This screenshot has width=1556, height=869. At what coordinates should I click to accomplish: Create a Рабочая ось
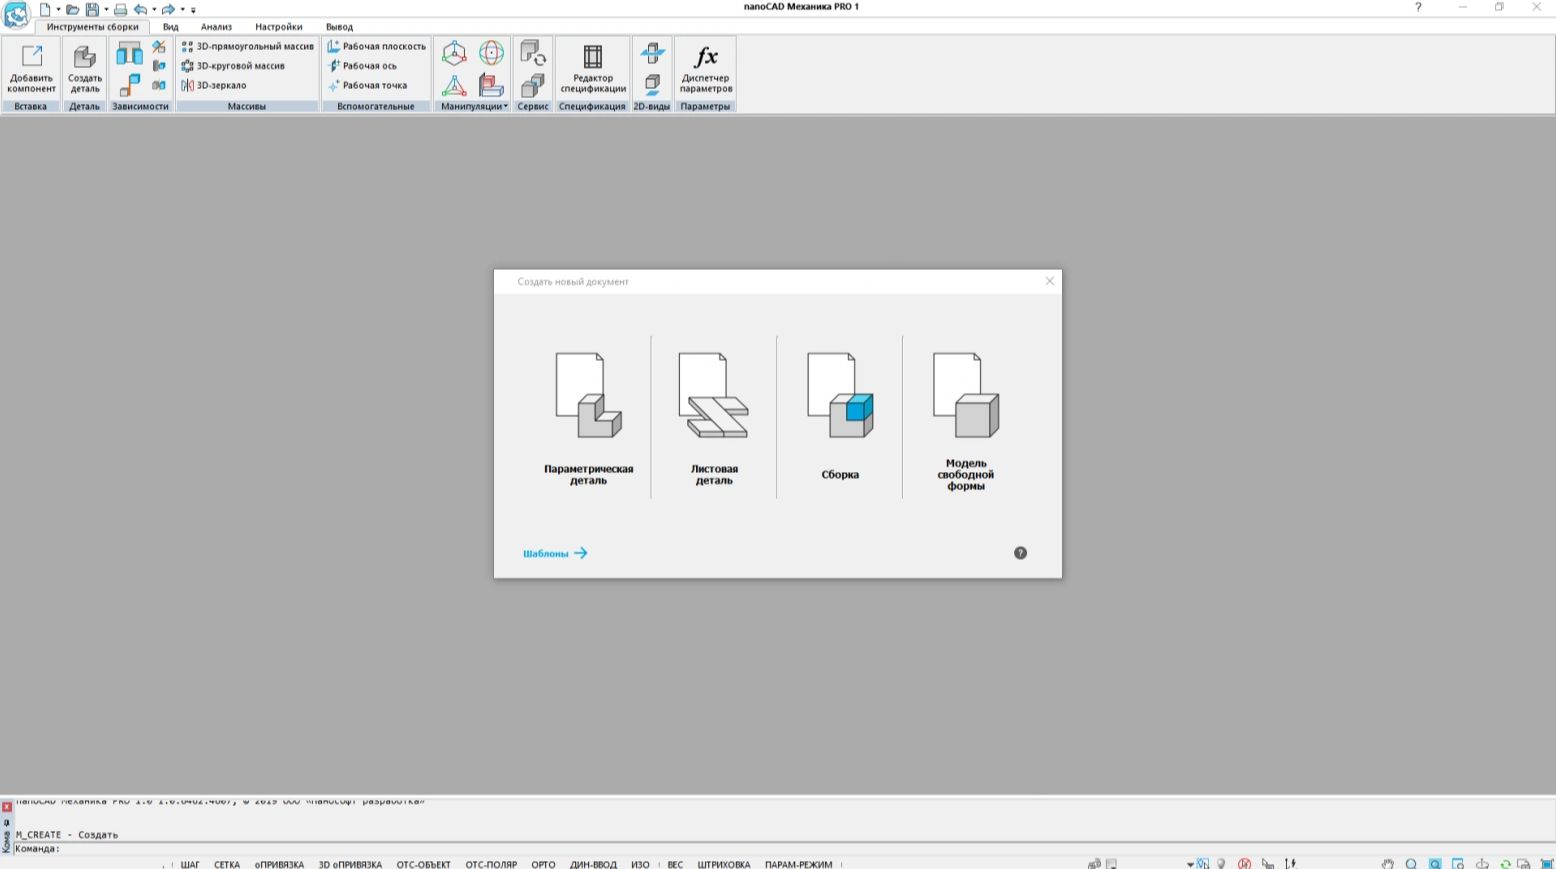coord(362,66)
